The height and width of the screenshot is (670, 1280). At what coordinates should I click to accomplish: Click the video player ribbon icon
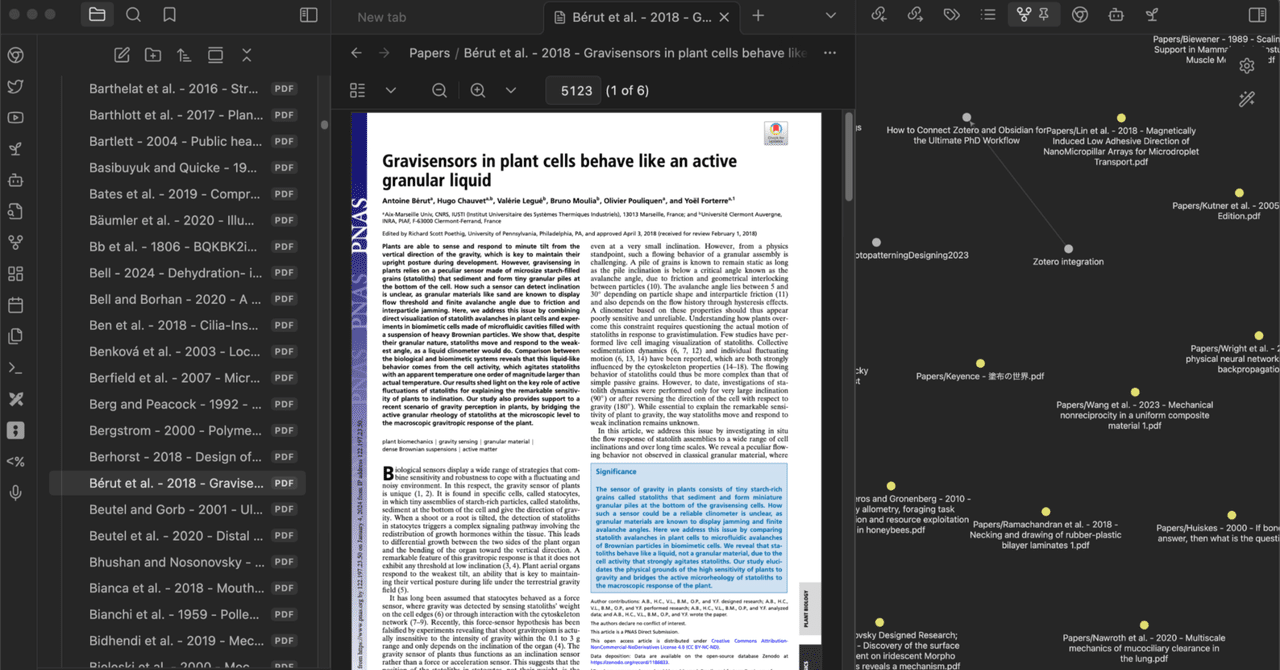(15, 117)
